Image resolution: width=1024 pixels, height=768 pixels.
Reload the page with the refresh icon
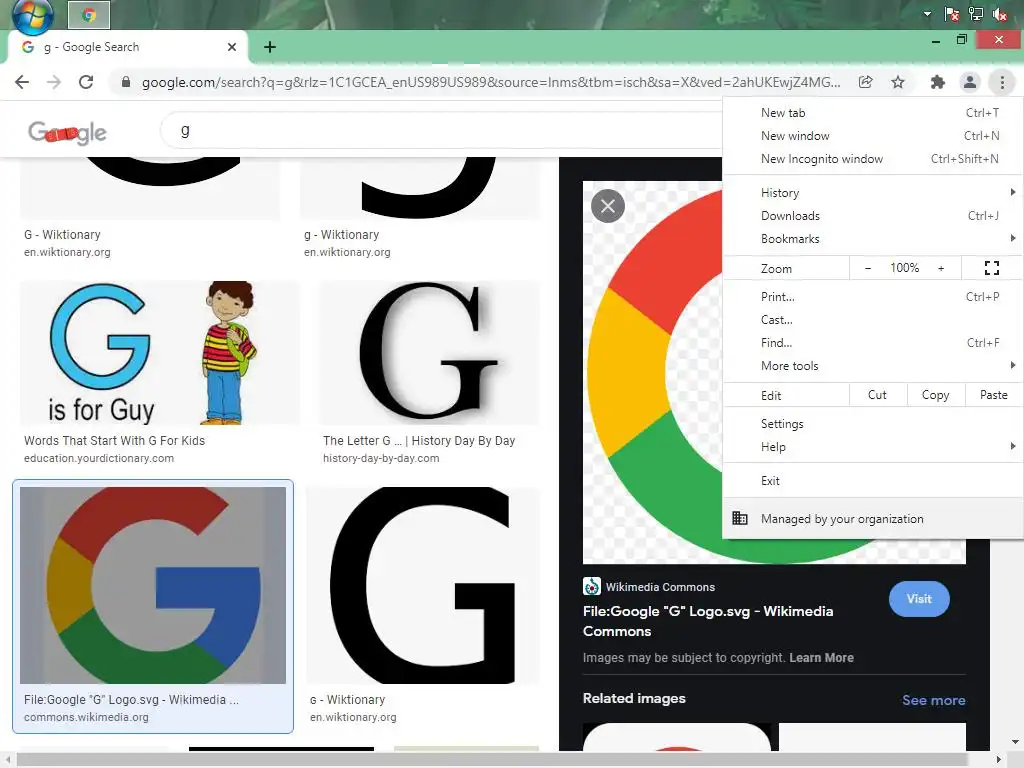point(86,82)
